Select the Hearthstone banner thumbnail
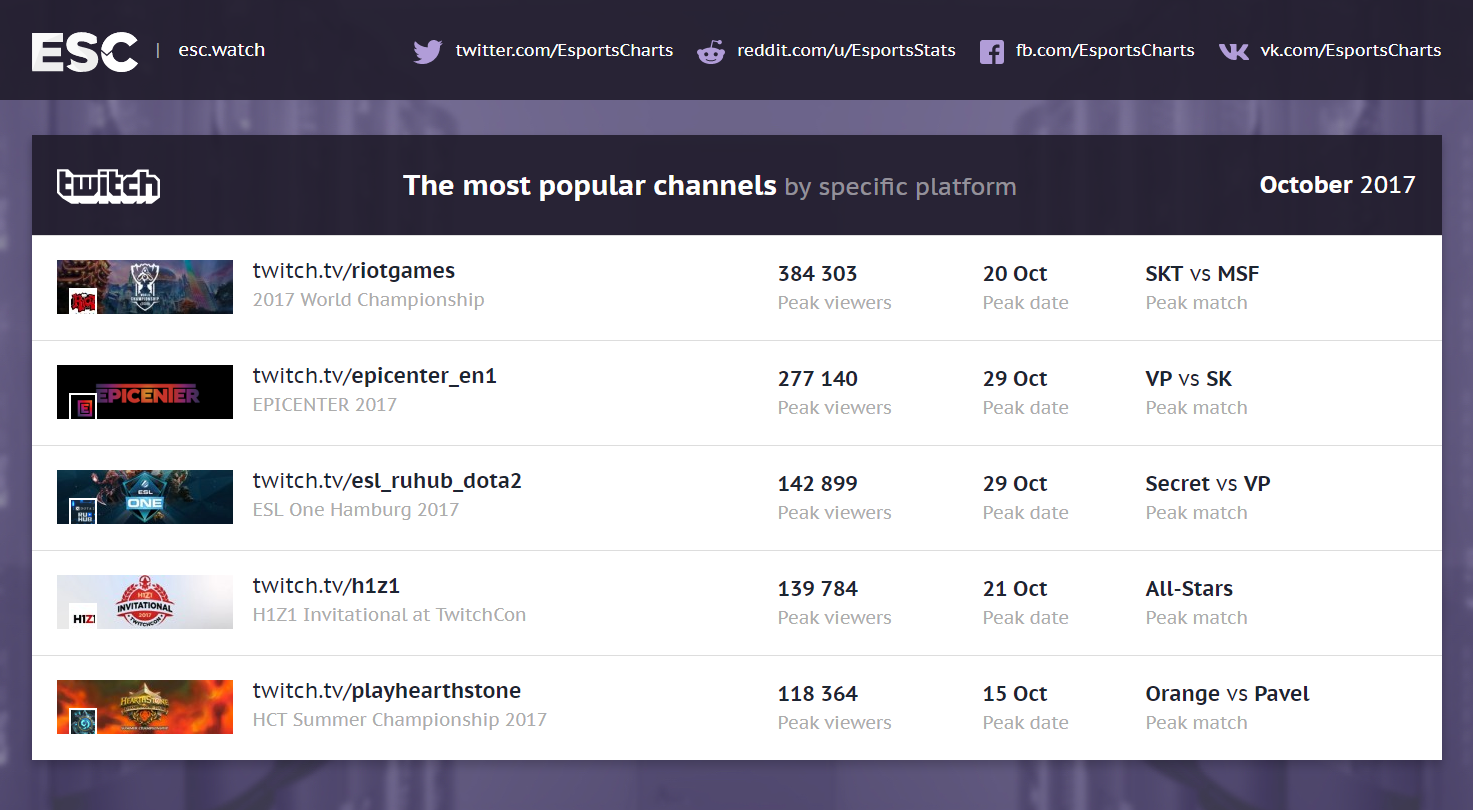 coord(145,707)
